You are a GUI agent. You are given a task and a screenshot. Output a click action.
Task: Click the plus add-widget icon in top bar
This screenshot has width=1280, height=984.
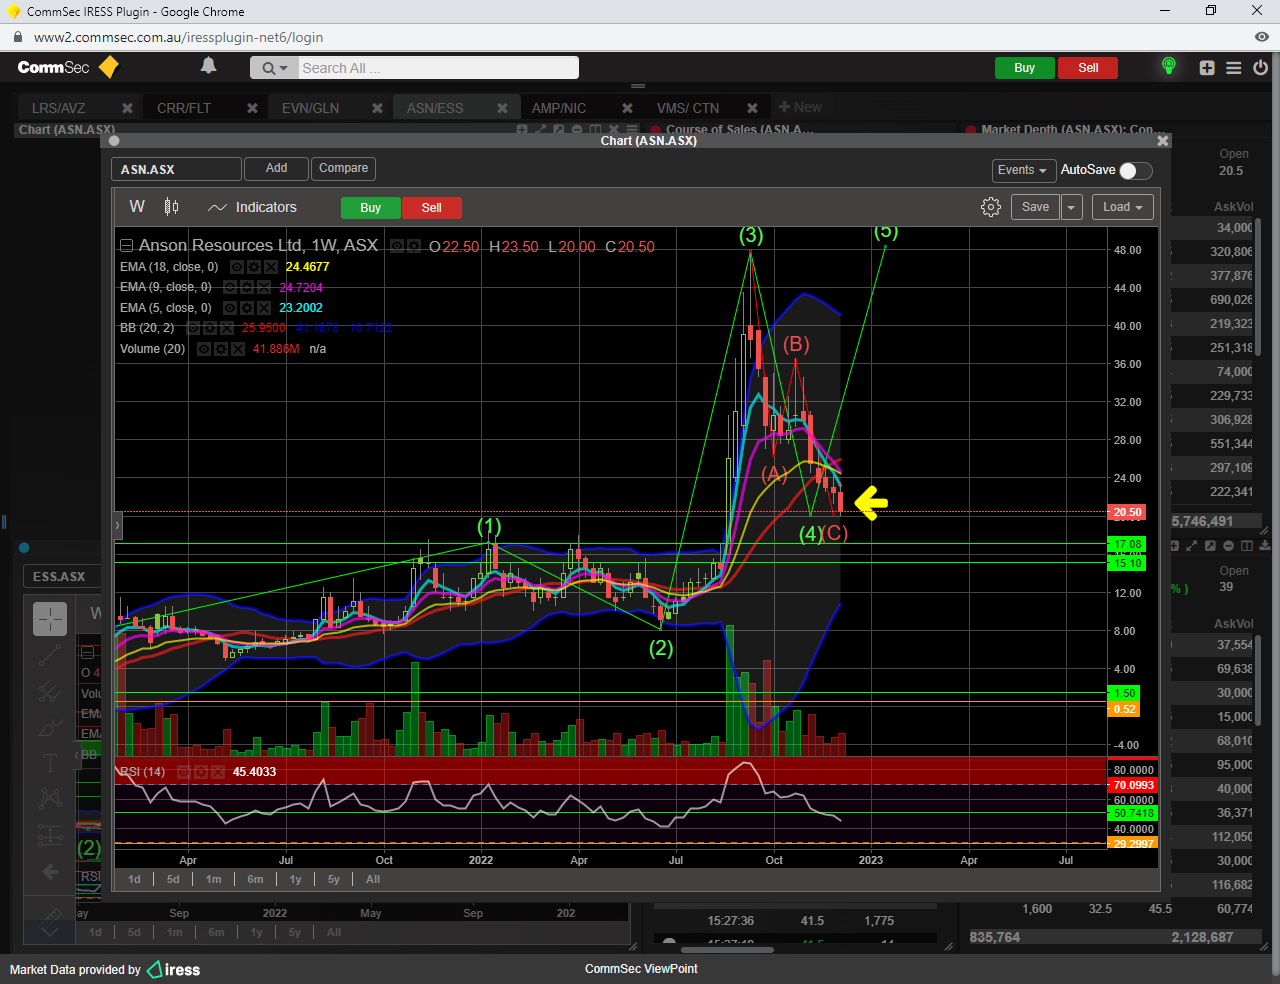1207,68
